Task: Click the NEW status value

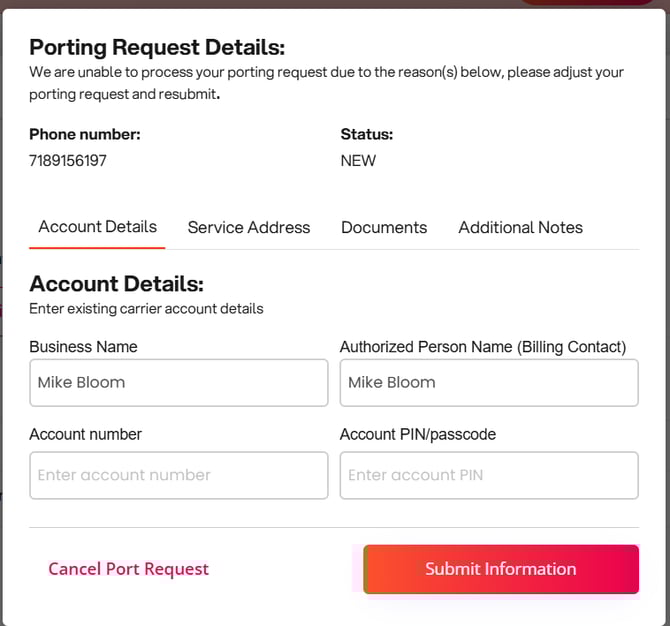Action: 358,161
